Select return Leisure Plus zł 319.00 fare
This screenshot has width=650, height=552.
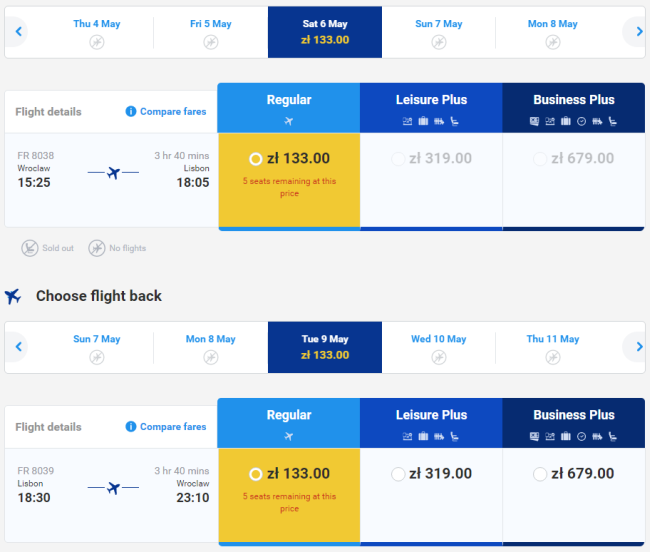click(x=399, y=474)
